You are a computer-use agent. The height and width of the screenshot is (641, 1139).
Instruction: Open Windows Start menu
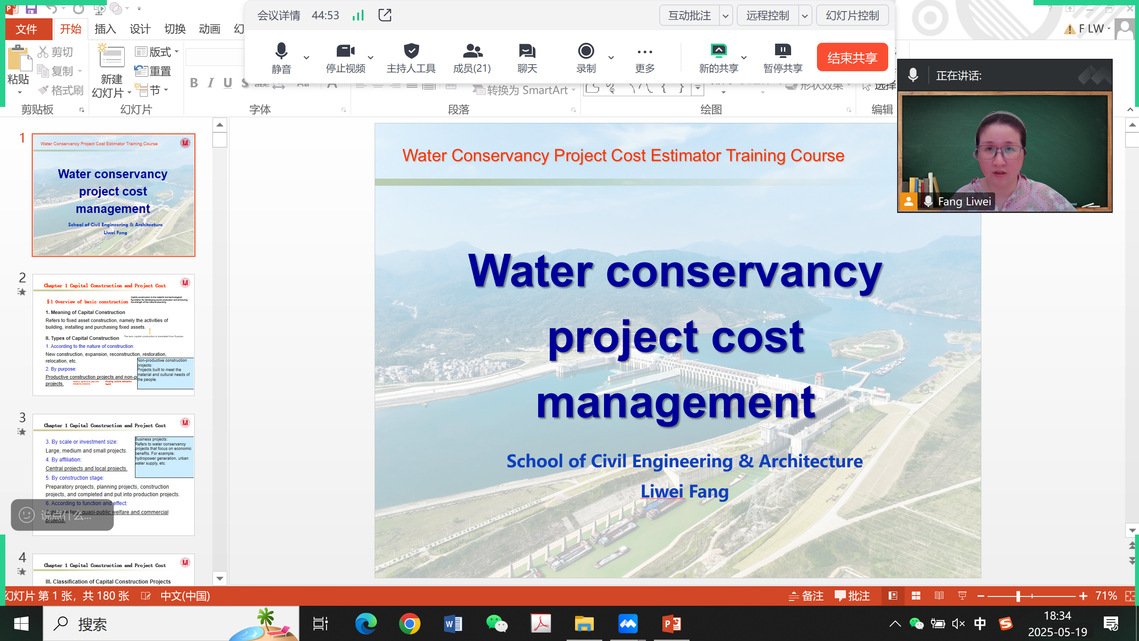point(21,624)
